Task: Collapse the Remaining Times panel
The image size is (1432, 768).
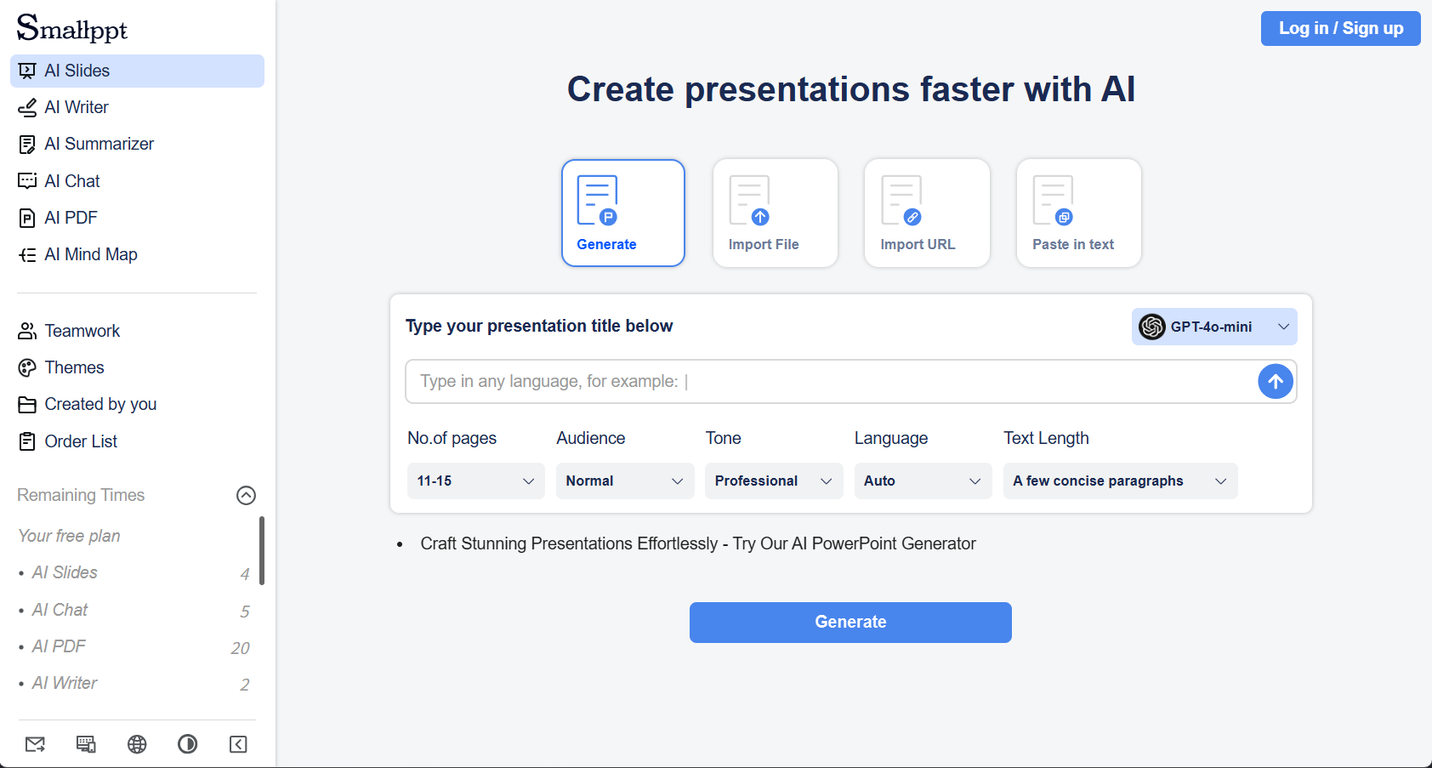Action: 246,494
